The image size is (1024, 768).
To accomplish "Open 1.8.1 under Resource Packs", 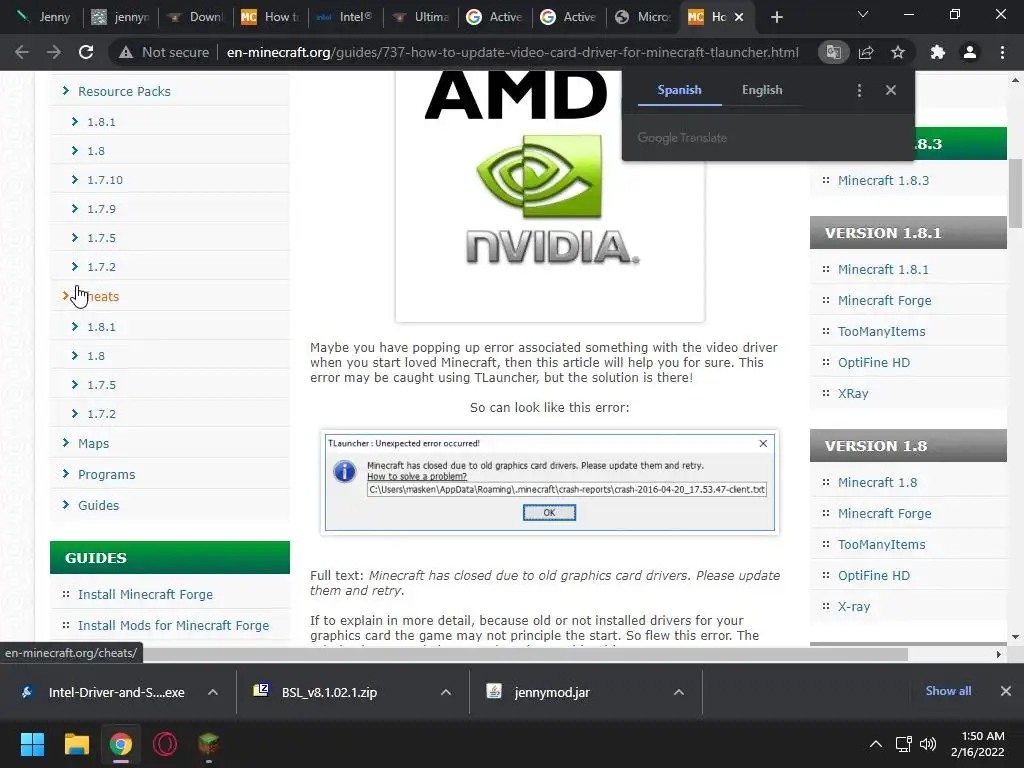I will coord(102,121).
